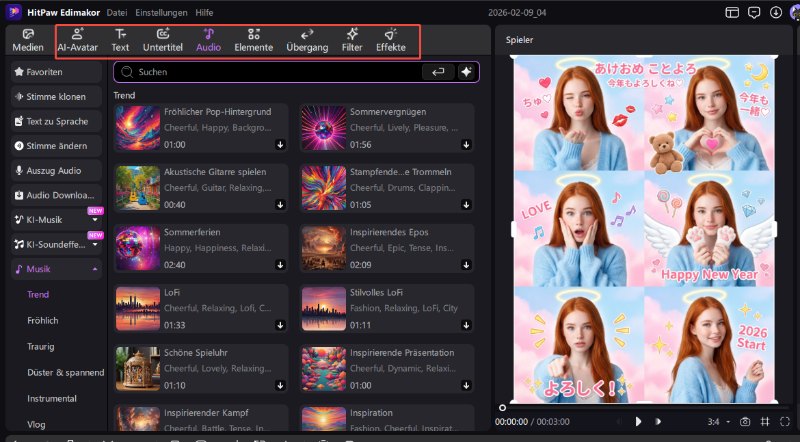Open Auszug Audio option
The width and height of the screenshot is (800, 442).
click(56, 170)
